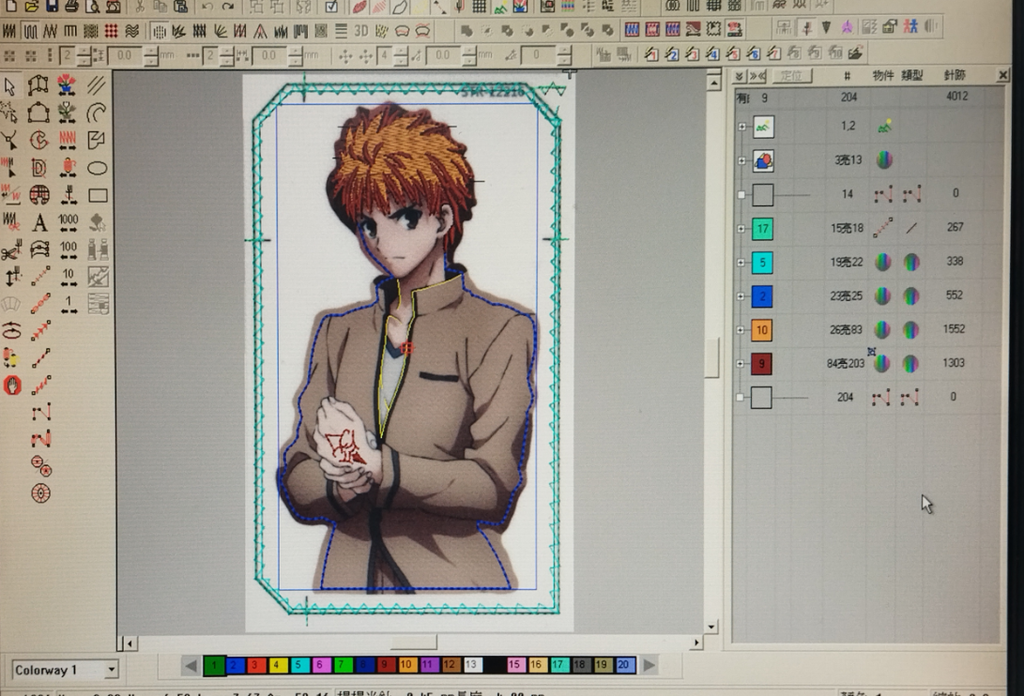This screenshot has width=1024, height=696.
Task: Toggle the checkmark options icon
Action: (x=331, y=7)
